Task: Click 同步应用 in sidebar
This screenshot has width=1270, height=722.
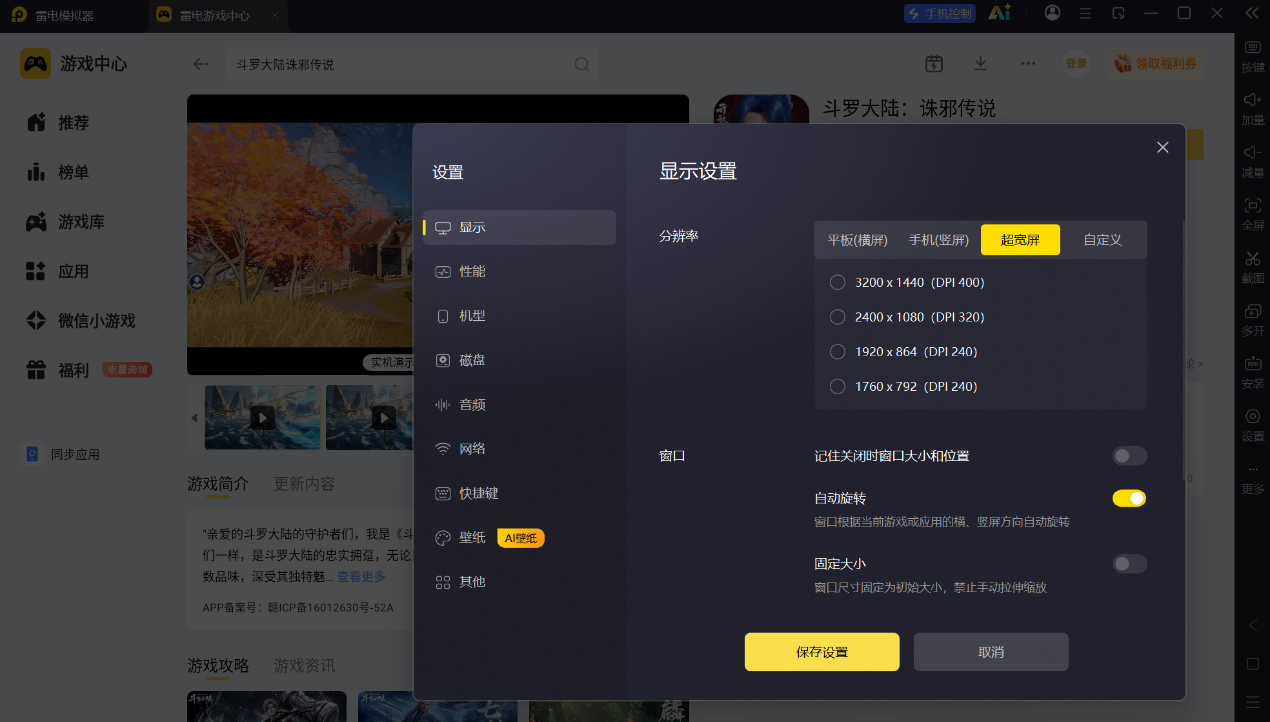Action: pos(63,454)
